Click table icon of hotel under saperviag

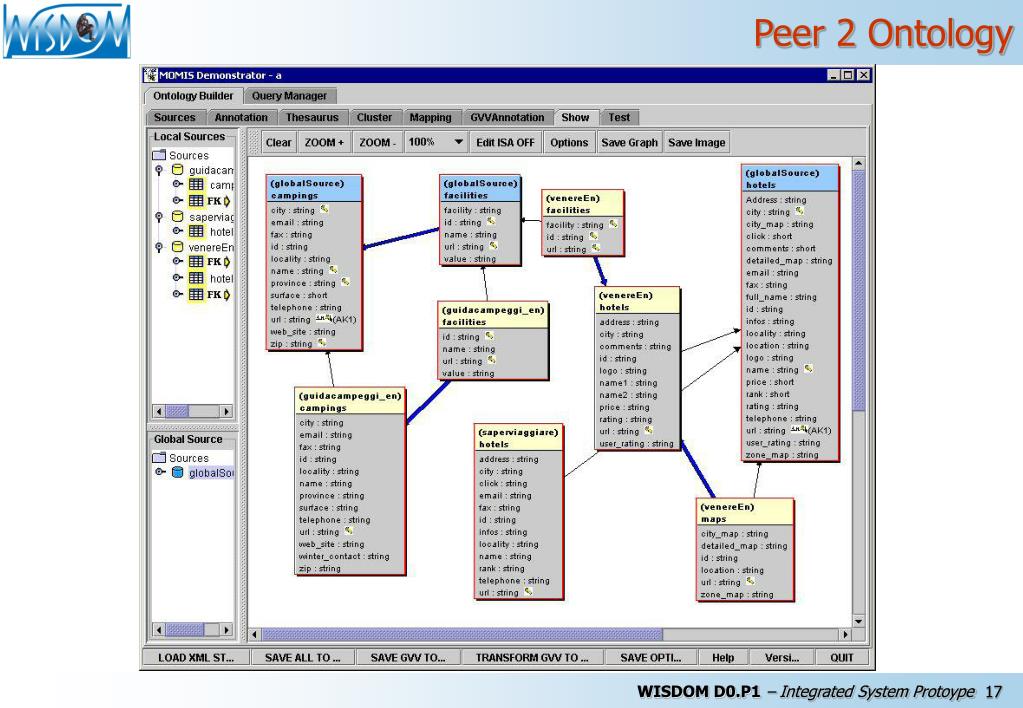tap(196, 231)
